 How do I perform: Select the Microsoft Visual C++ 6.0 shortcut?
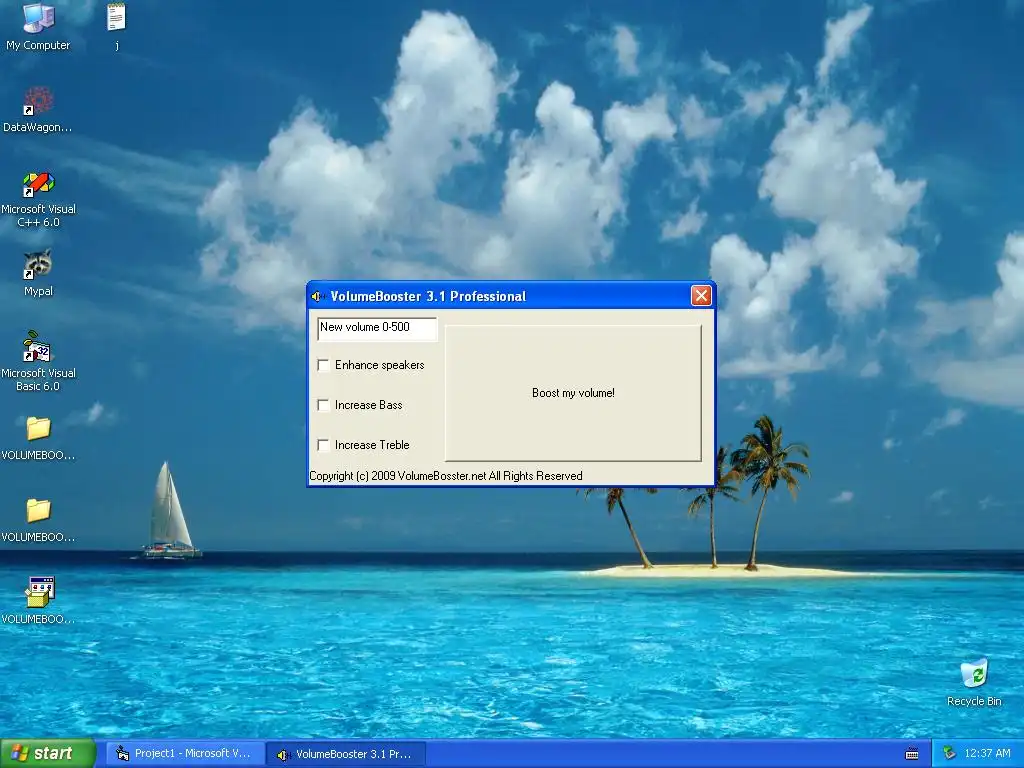click(x=38, y=199)
